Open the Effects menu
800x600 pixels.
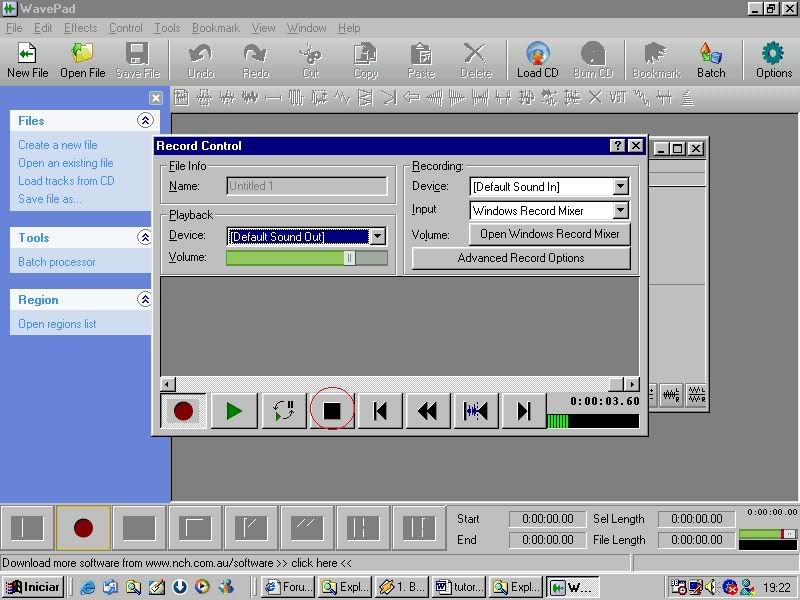(81, 28)
